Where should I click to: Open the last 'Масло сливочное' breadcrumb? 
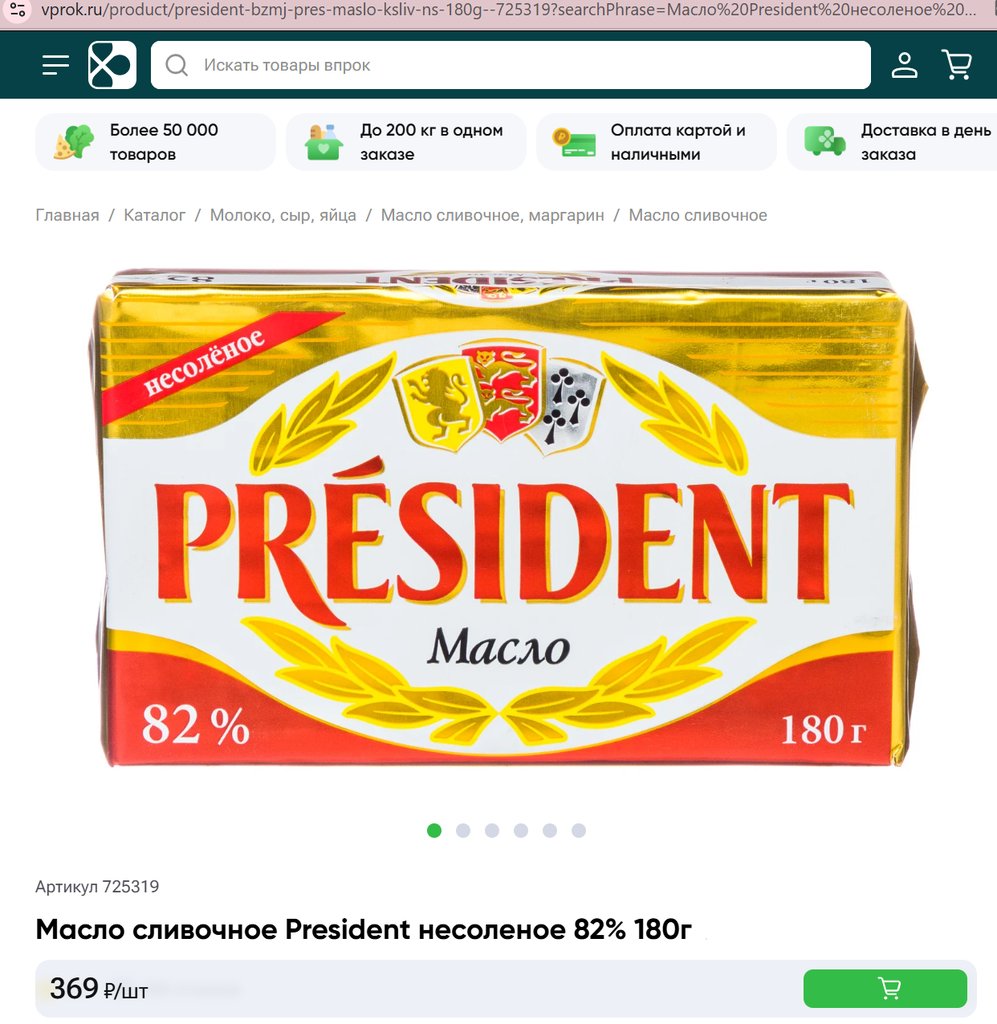pyautogui.click(x=697, y=216)
